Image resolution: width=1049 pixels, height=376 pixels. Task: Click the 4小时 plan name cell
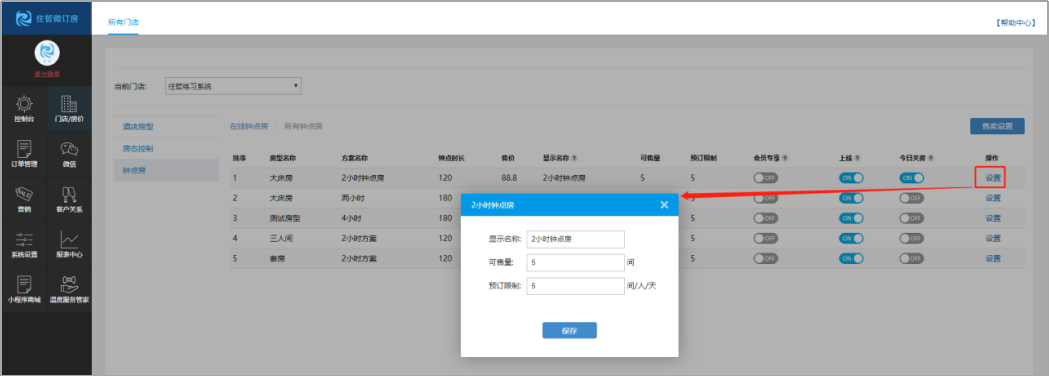point(351,218)
